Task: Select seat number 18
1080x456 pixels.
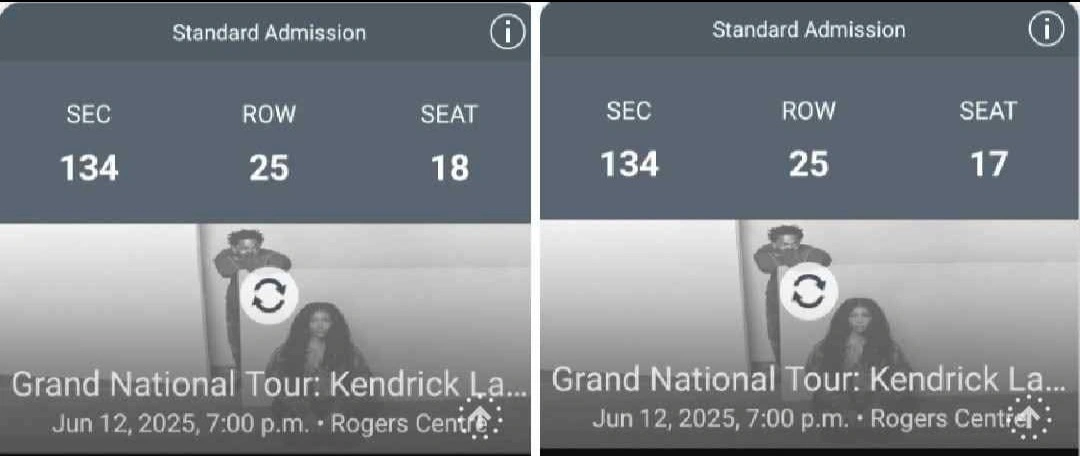Action: [450, 168]
